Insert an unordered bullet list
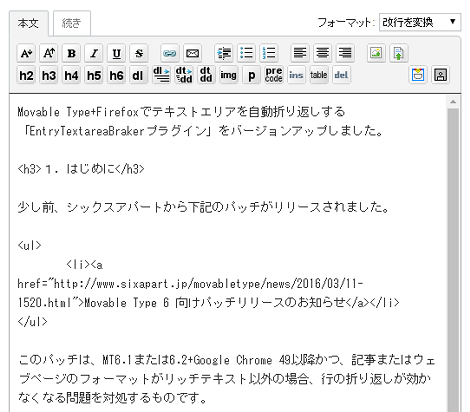470x412 pixels. coord(247,53)
